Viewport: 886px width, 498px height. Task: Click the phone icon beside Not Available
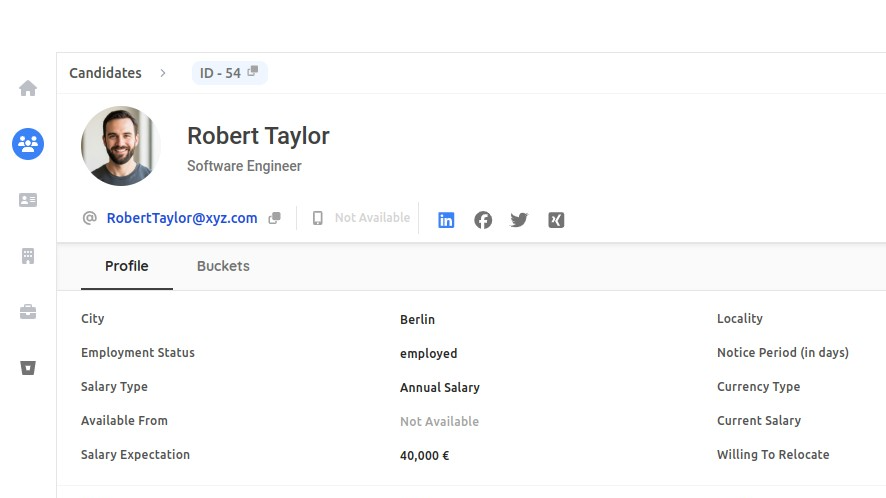[318, 218]
